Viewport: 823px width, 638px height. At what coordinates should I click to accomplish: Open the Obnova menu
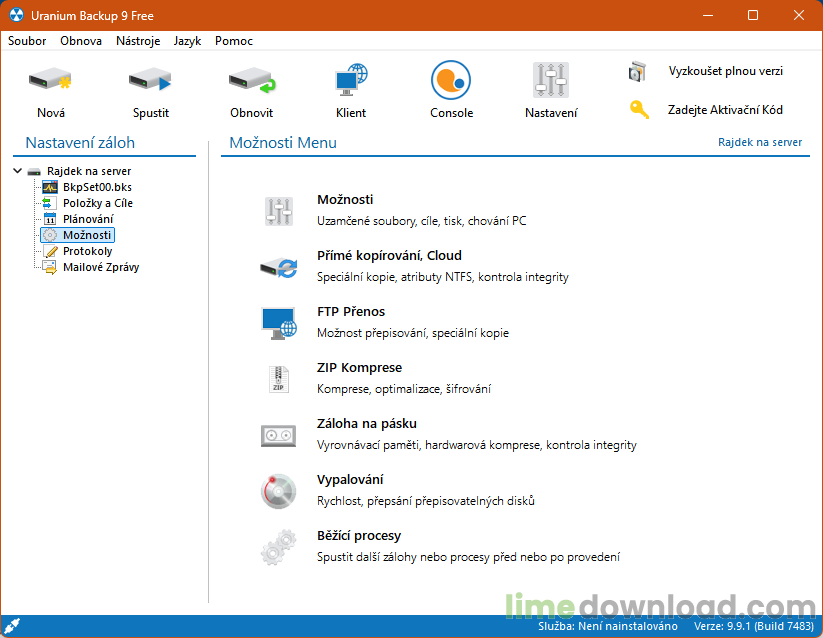81,41
